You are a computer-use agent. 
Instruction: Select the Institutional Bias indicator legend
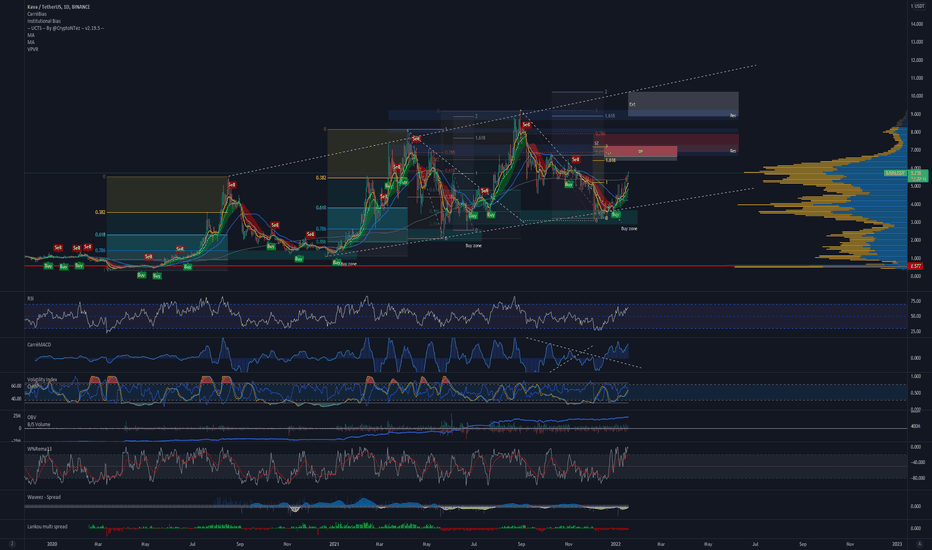coord(44,21)
